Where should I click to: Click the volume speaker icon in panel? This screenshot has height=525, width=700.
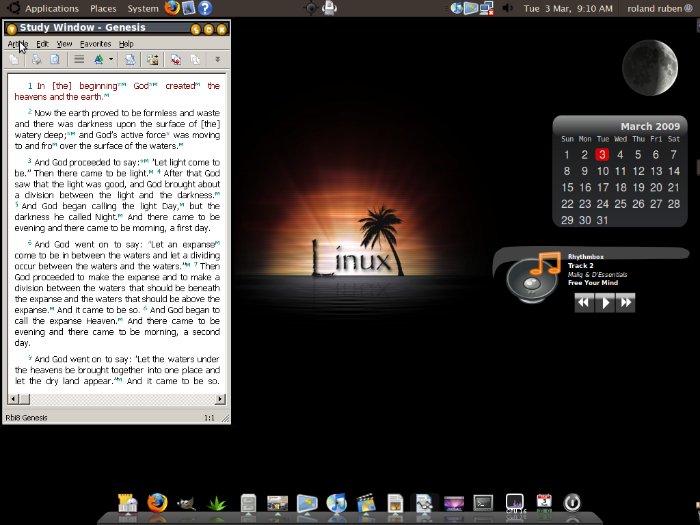tap(508, 8)
